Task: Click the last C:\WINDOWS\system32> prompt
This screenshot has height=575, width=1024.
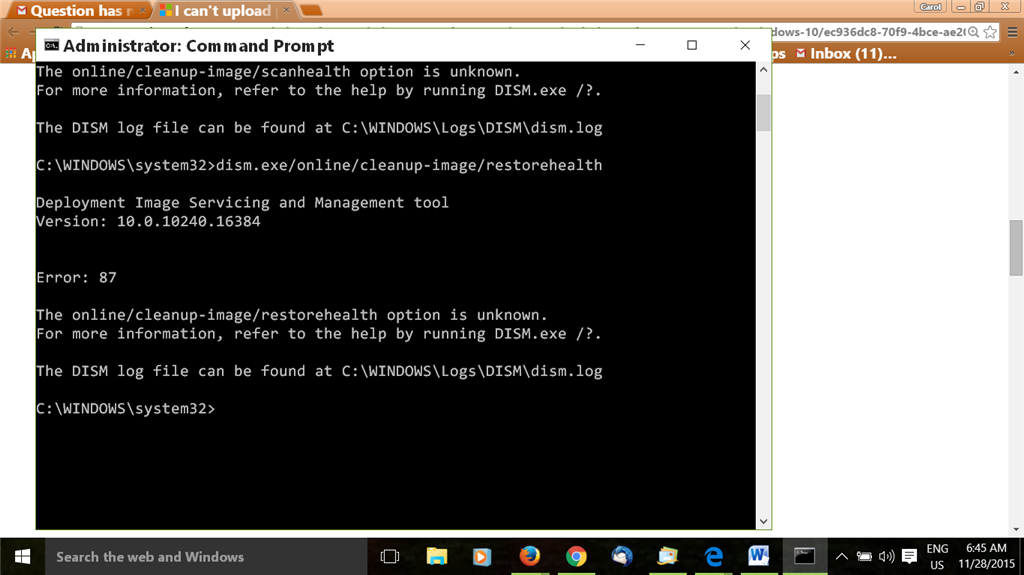Action: pos(125,409)
